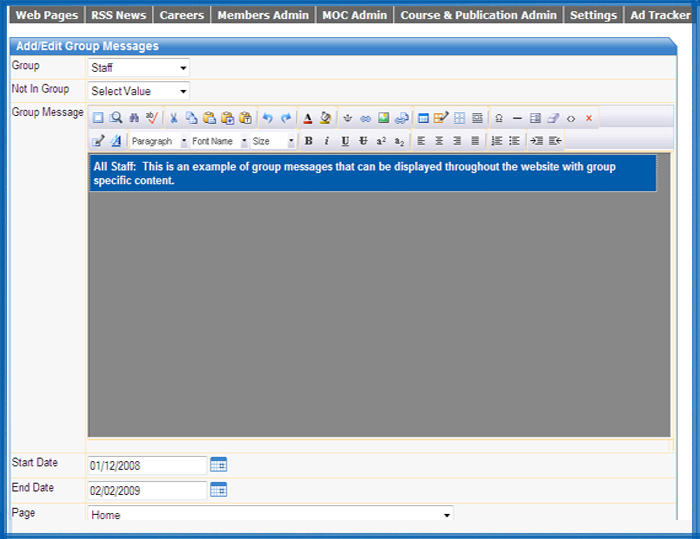Expand the Font Name dropdown
The image size is (700, 539).
(x=219, y=141)
